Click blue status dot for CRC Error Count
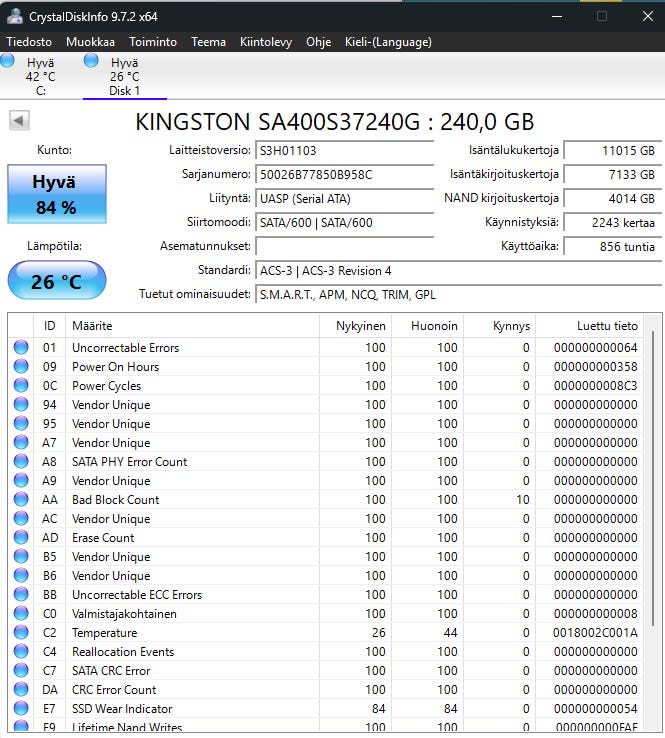This screenshot has width=665, height=738. tap(21, 690)
